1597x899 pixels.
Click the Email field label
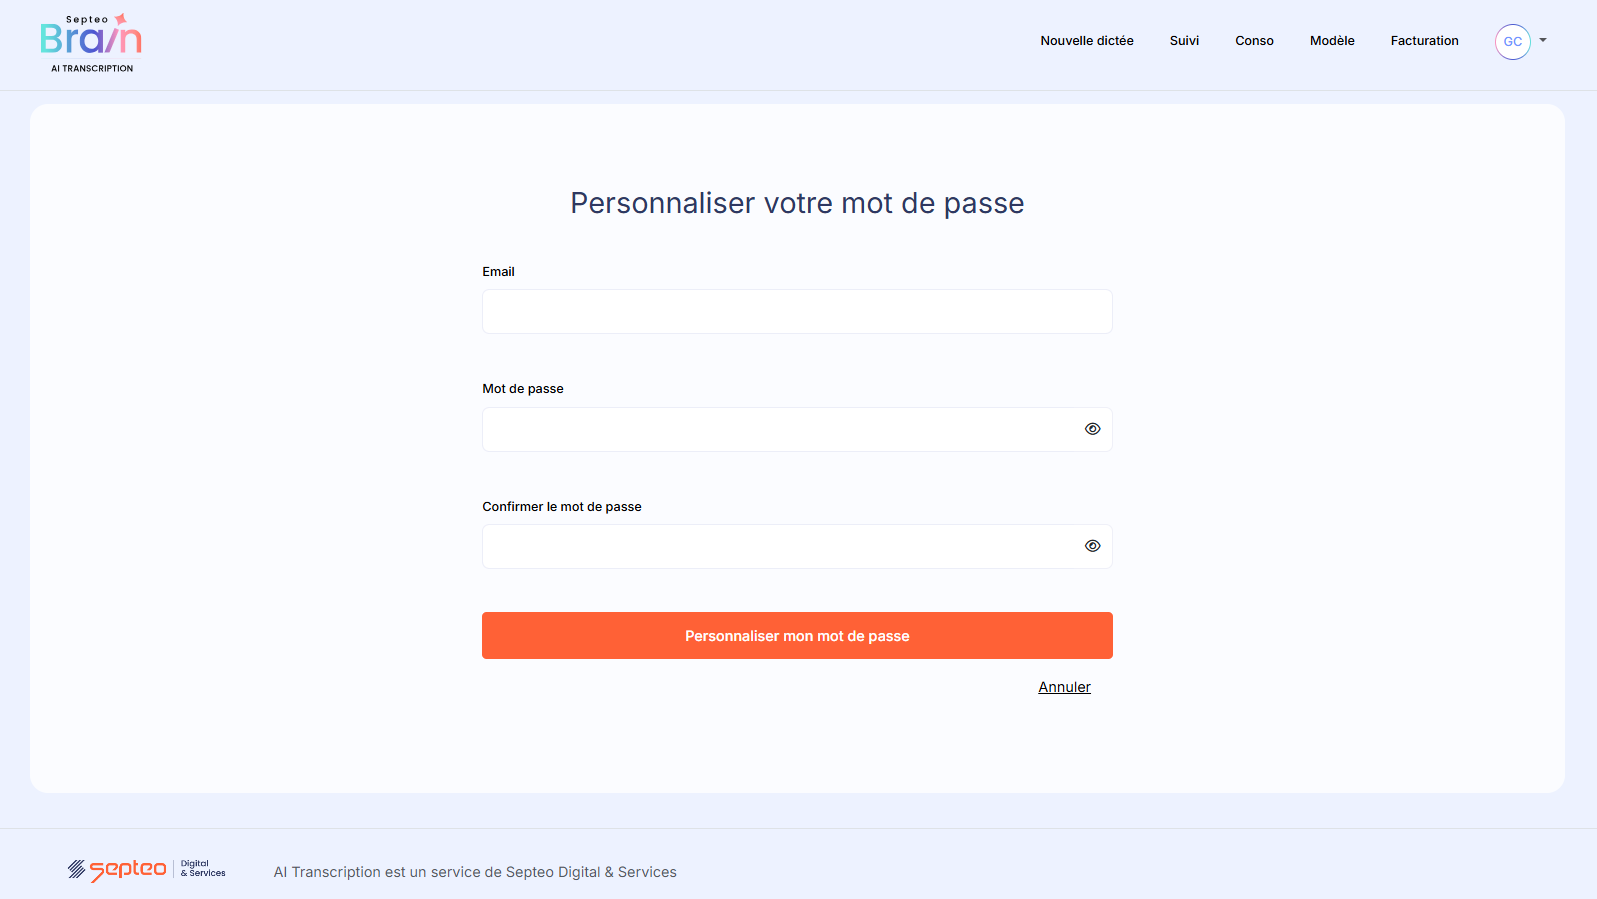tap(498, 272)
